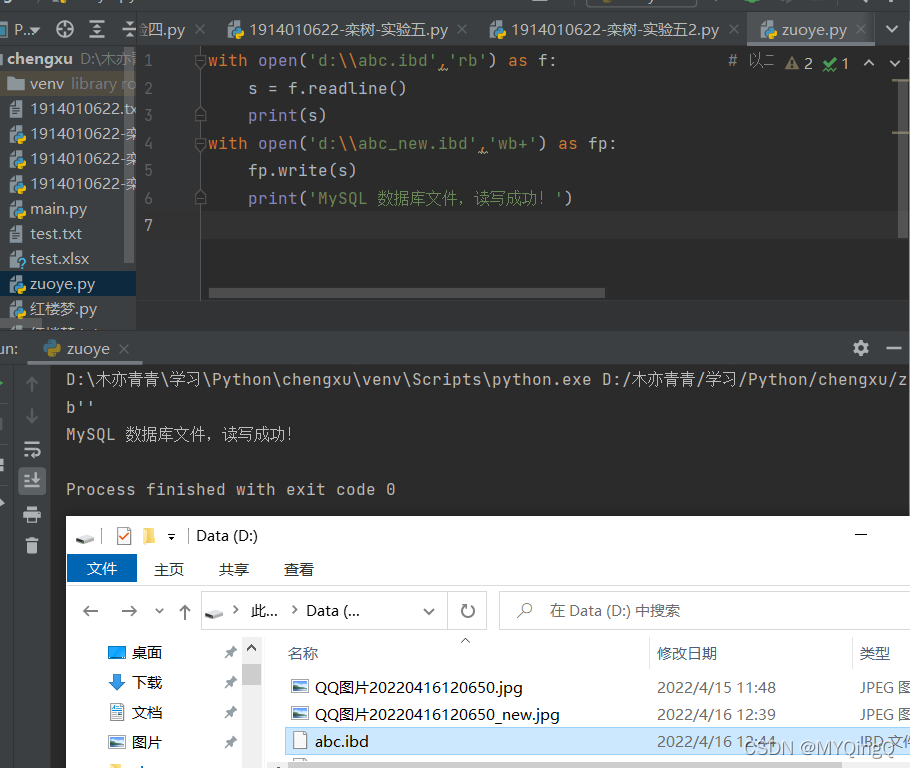Viewport: 910px width, 768px height.
Task: Jump to next highlighted error arrow
Action: pos(894,63)
